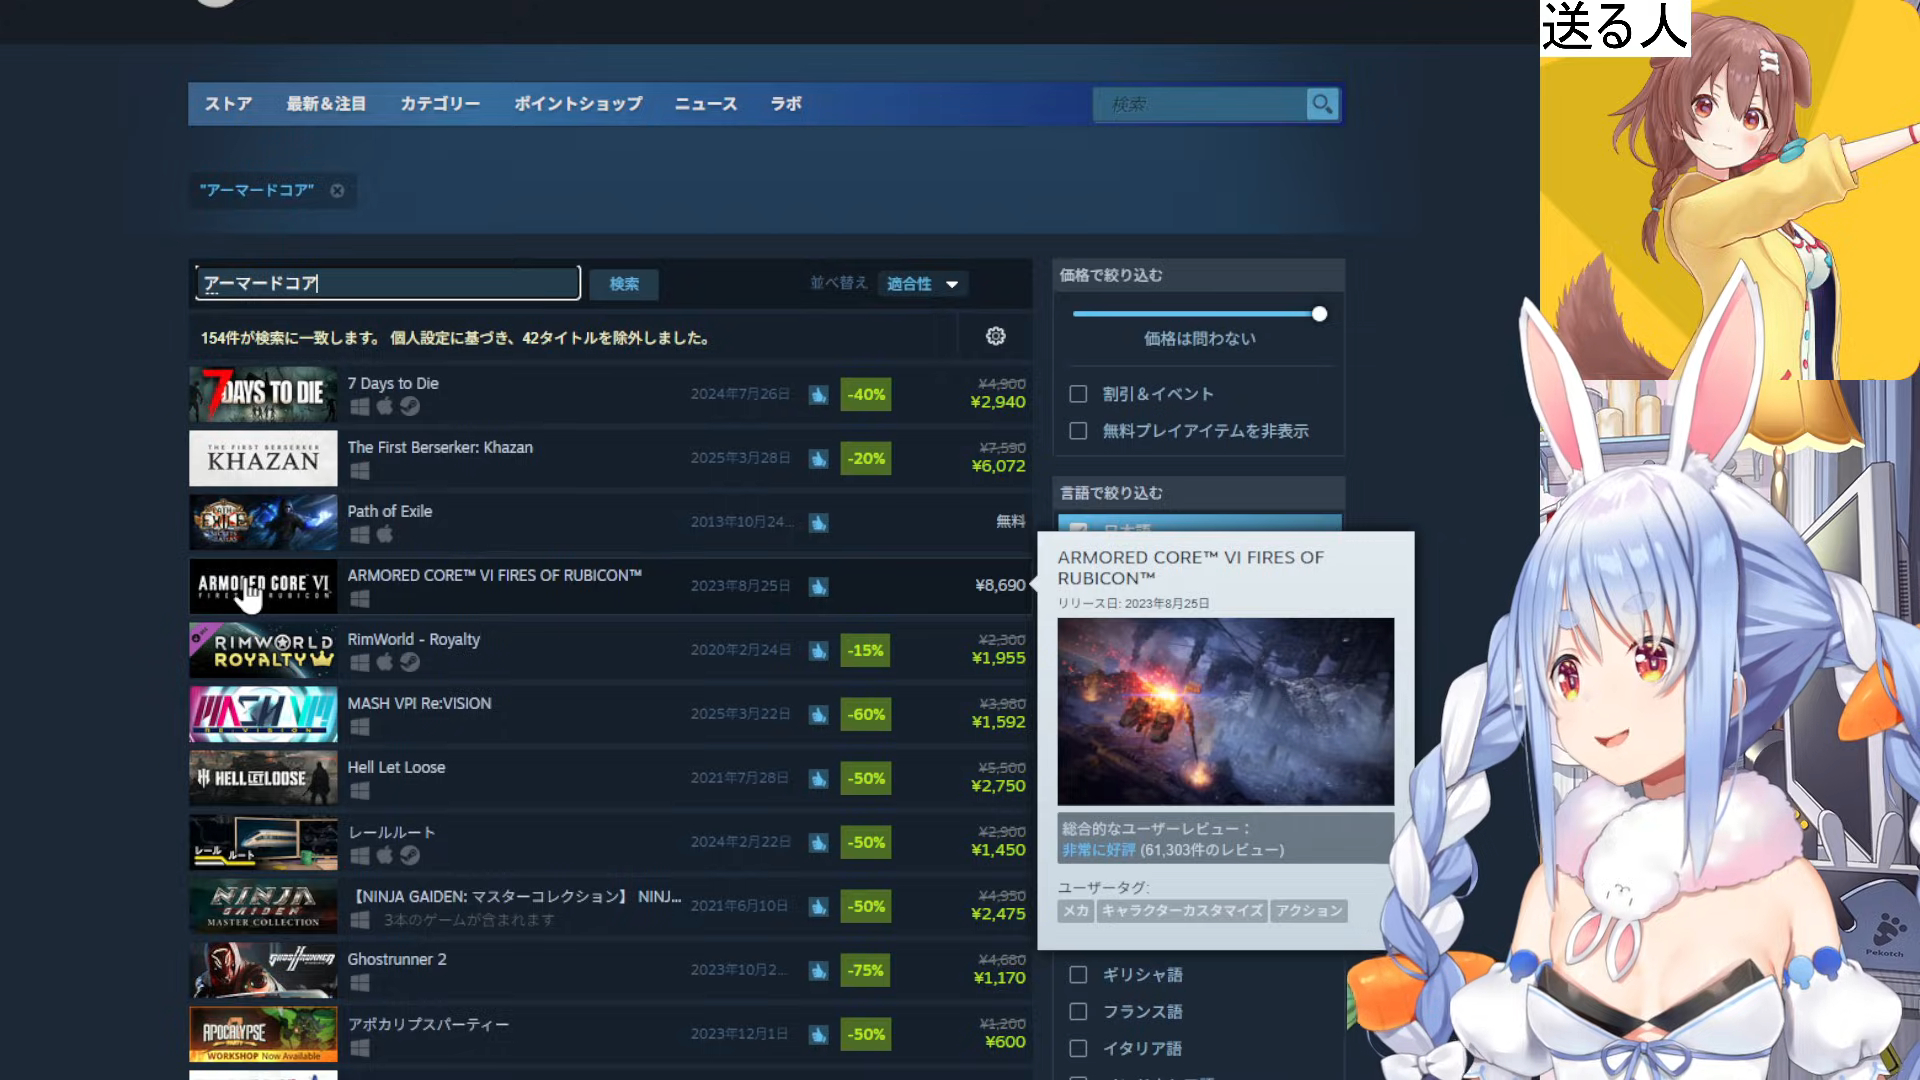Viewport: 1920px width, 1080px height.
Task: Open the ニュース tab
Action: [706, 104]
